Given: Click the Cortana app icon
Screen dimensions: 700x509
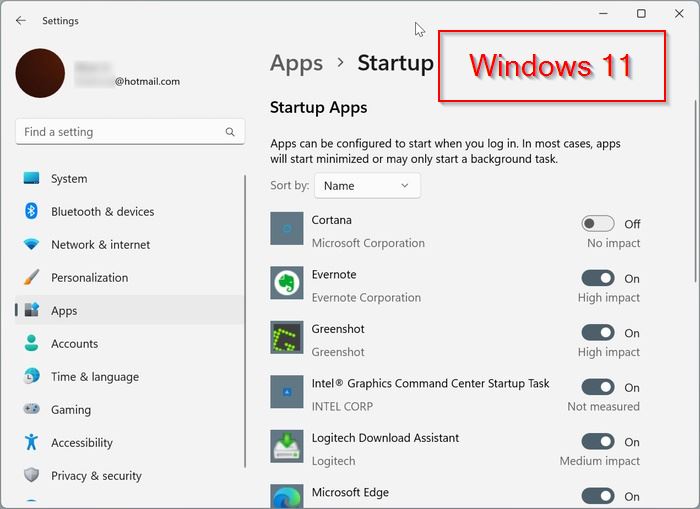Looking at the screenshot, I should (x=287, y=228).
